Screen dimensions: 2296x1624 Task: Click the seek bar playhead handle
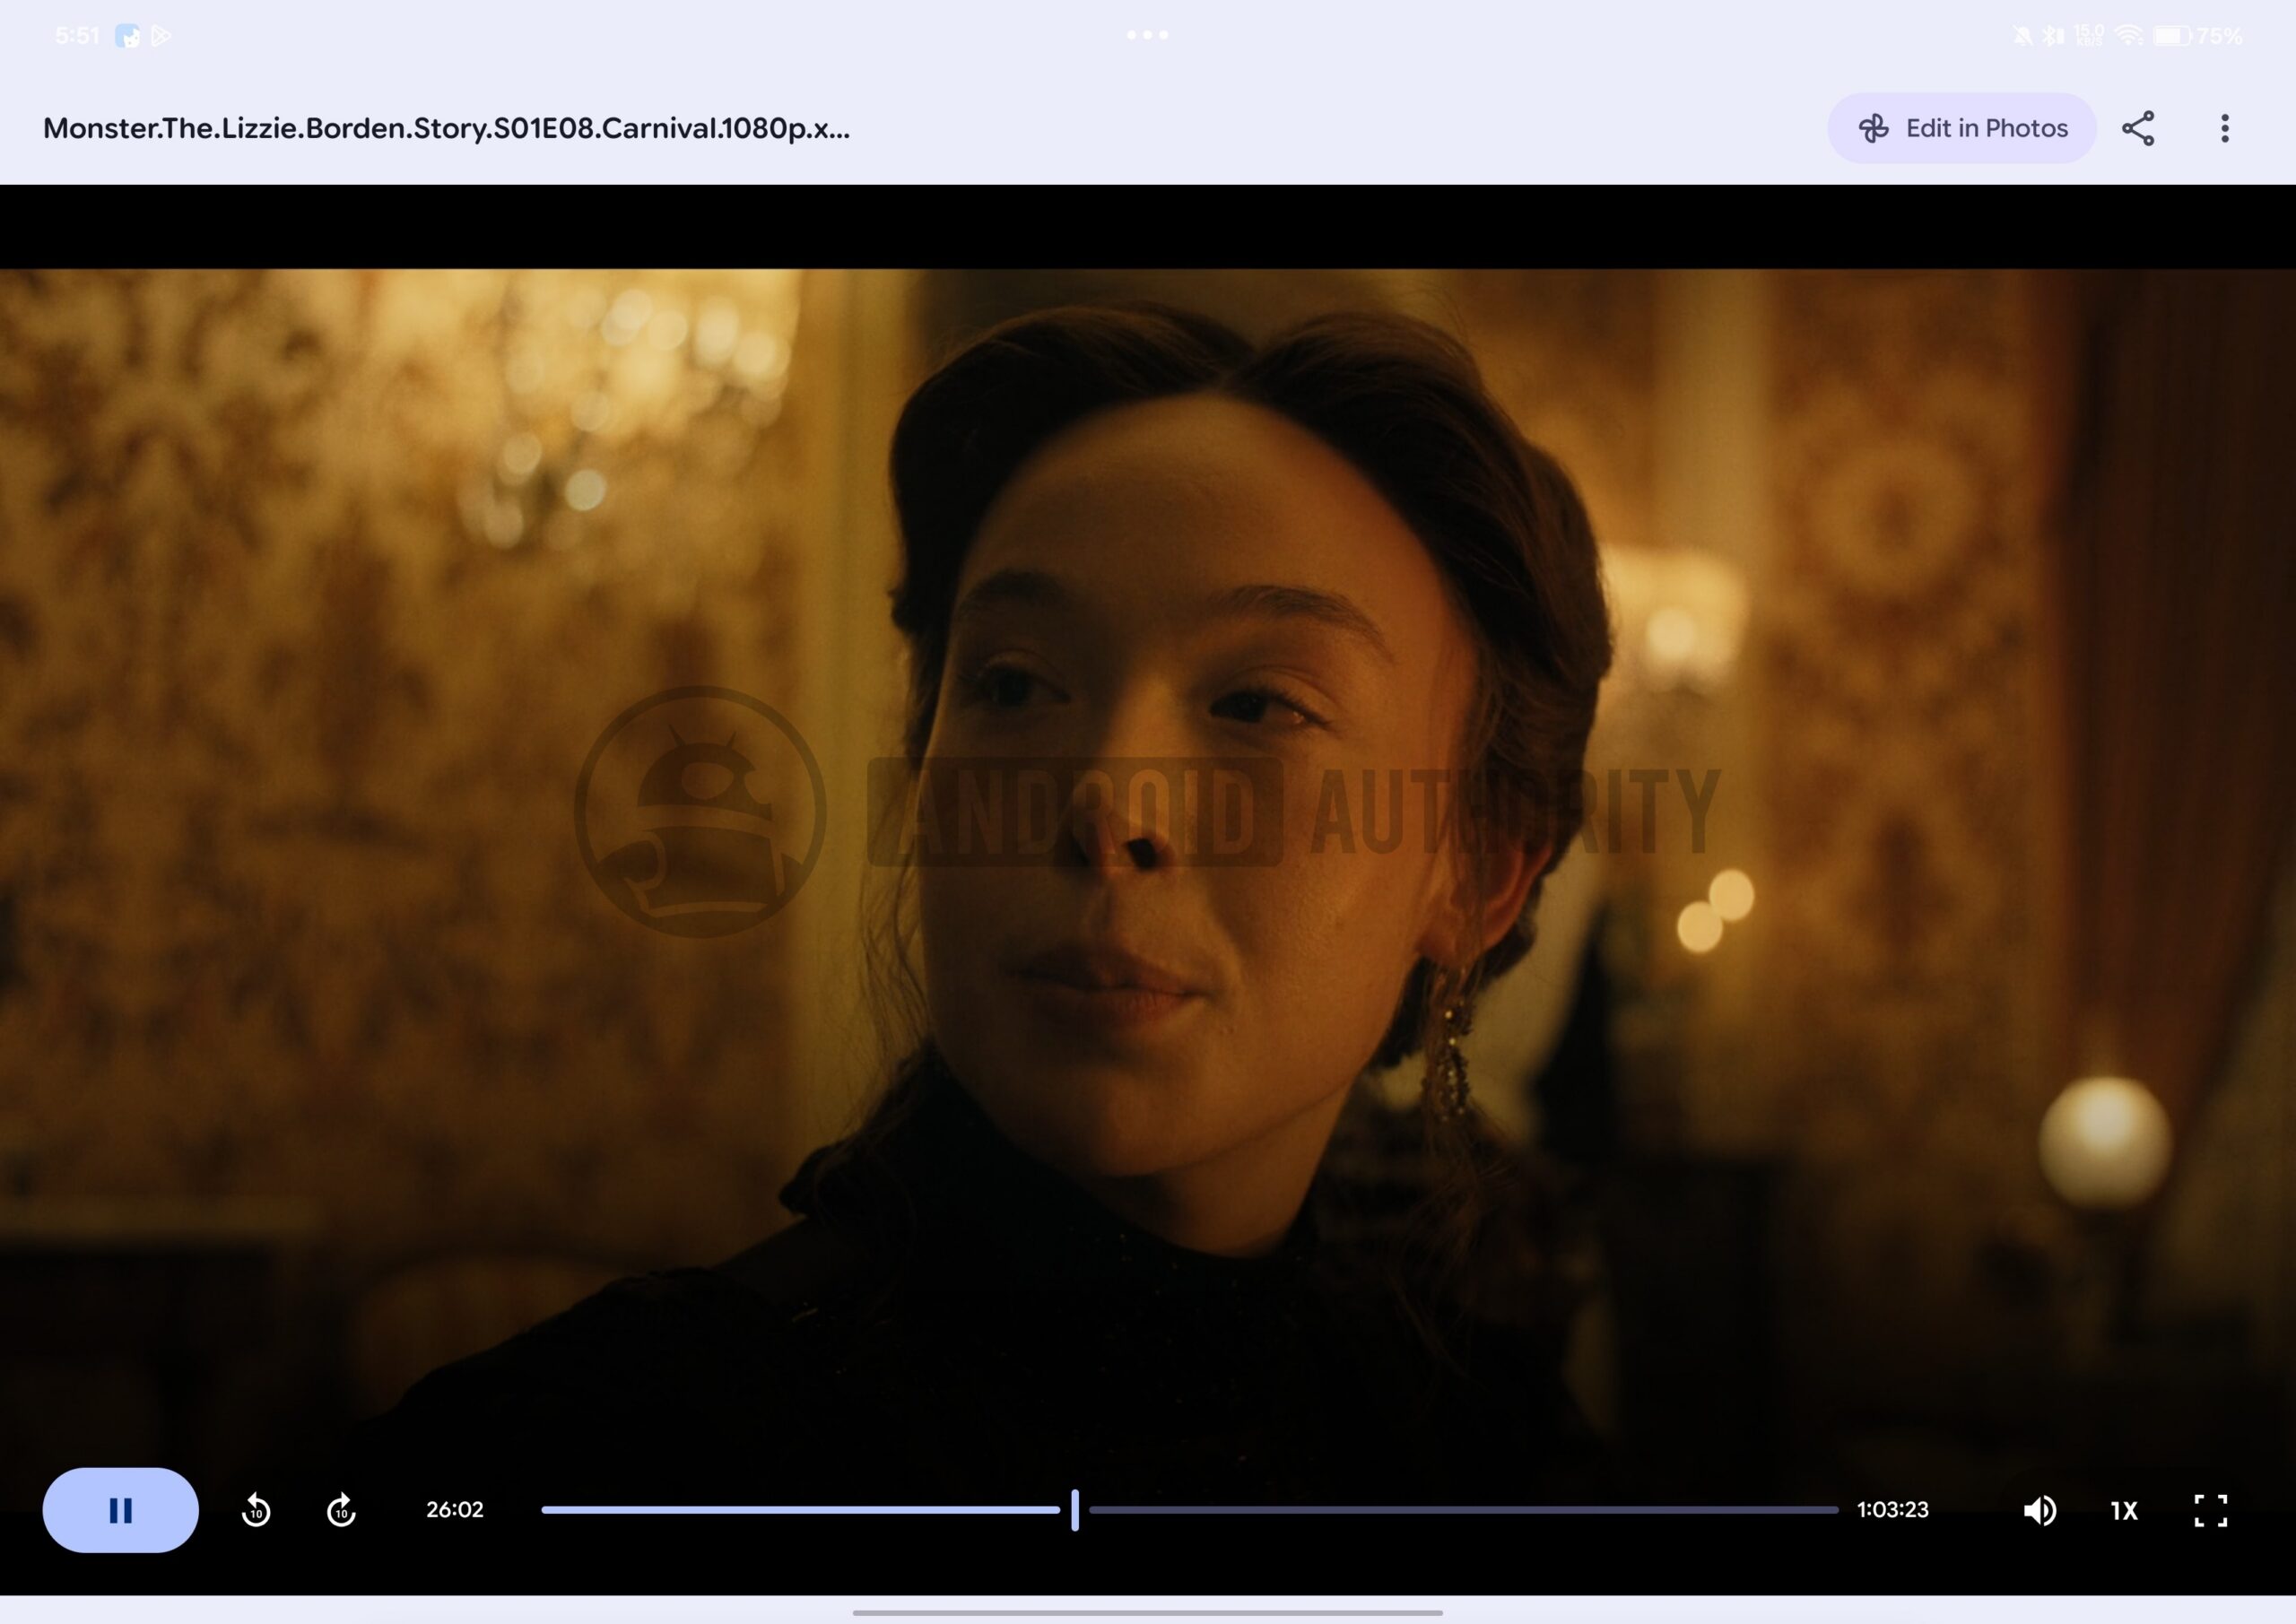[1075, 1510]
